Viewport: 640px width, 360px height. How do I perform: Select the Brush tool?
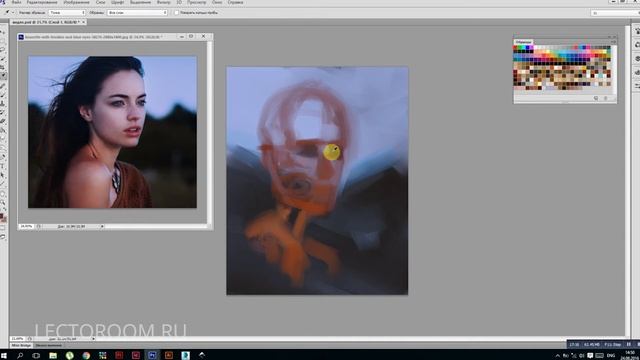[x=3, y=95]
